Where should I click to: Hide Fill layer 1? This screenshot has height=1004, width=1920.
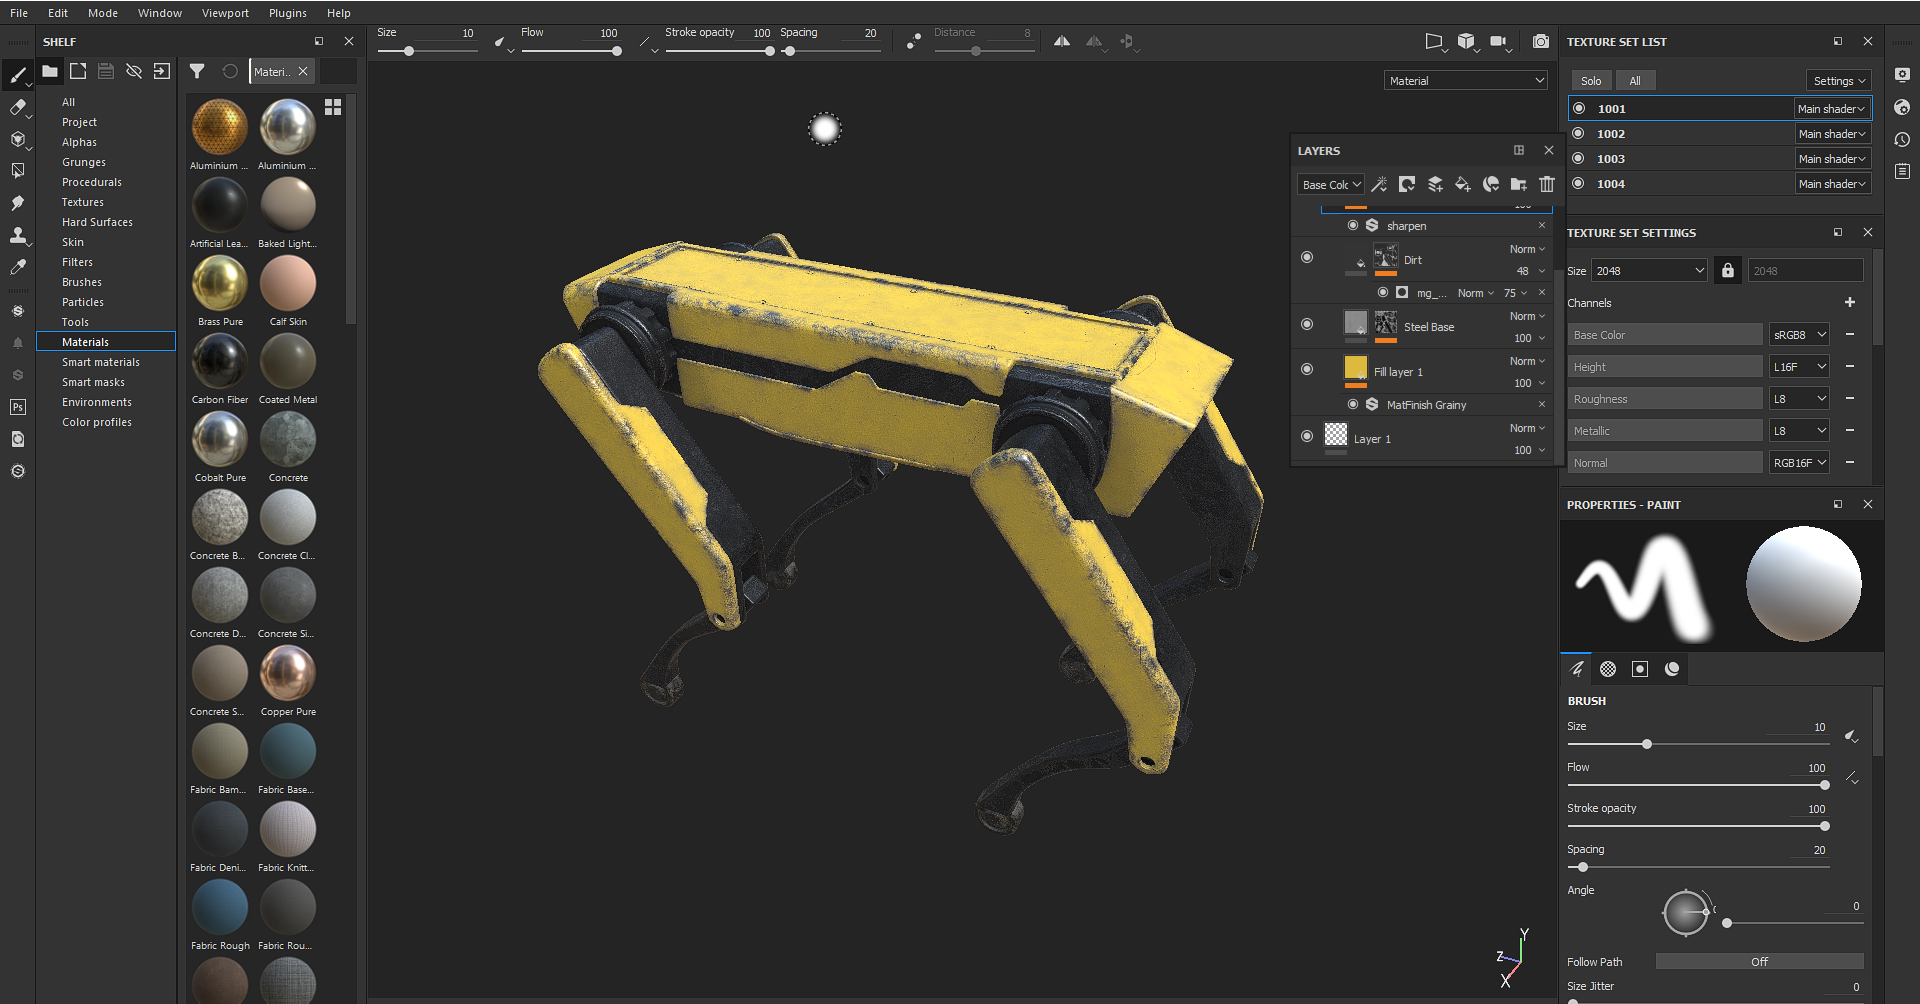pos(1307,369)
